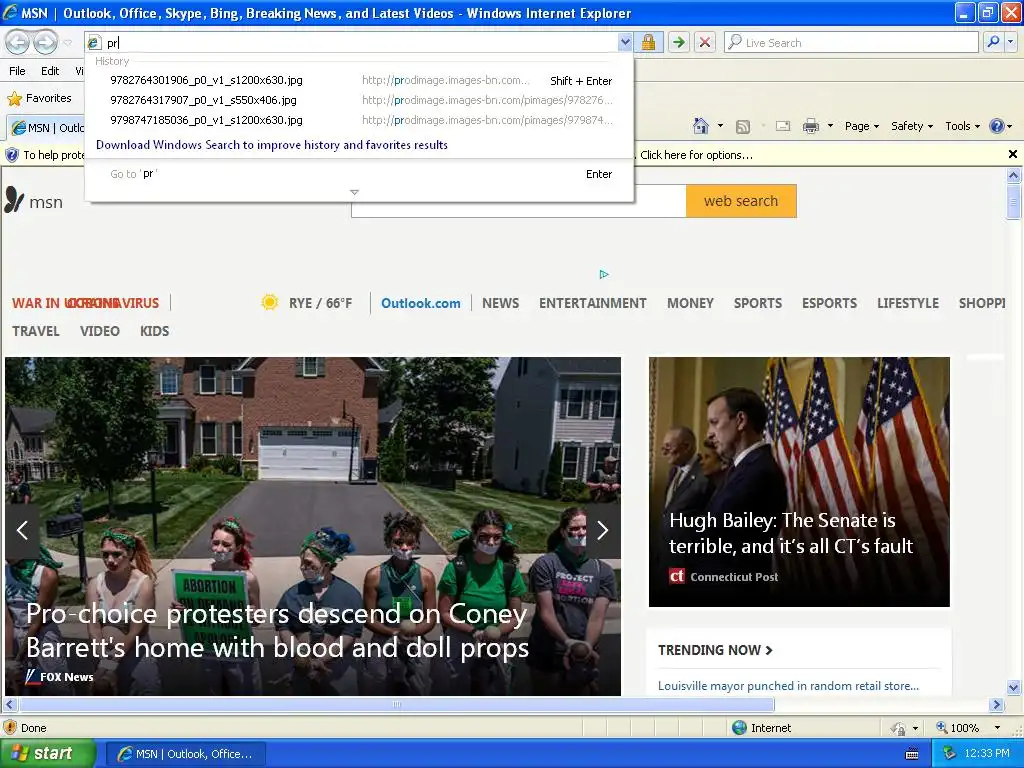Click the Print icon

tap(810, 126)
